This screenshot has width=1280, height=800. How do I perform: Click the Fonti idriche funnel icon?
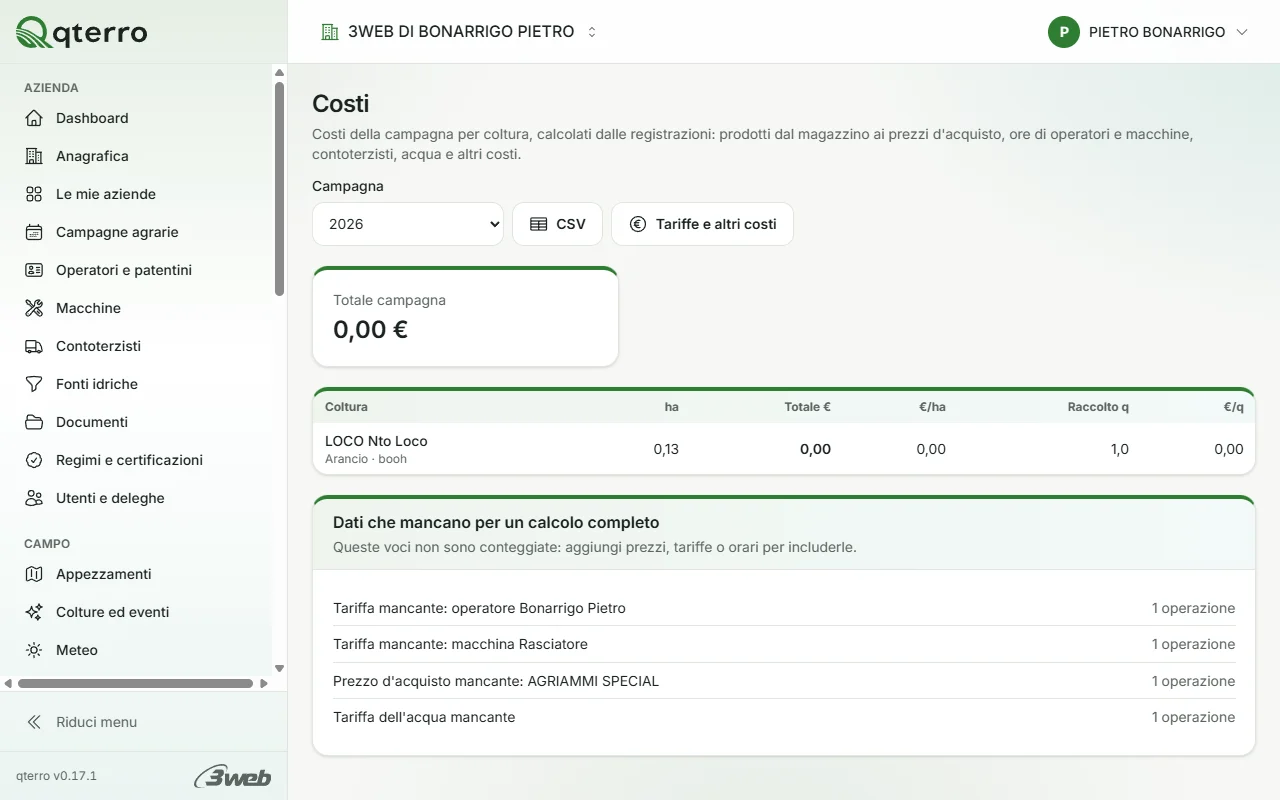click(34, 384)
